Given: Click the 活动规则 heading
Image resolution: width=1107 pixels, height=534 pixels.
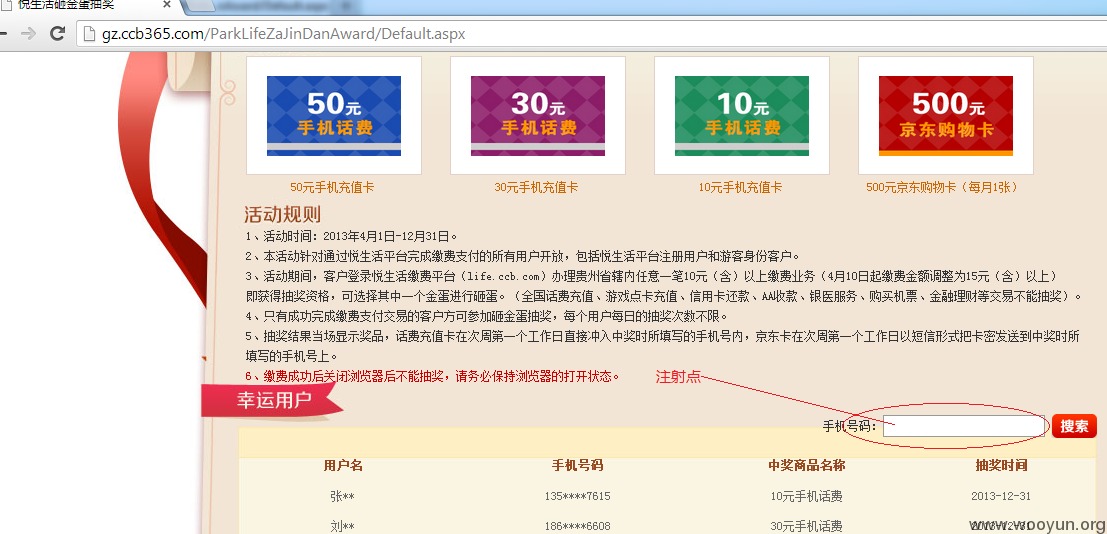Looking at the screenshot, I should click(x=282, y=214).
